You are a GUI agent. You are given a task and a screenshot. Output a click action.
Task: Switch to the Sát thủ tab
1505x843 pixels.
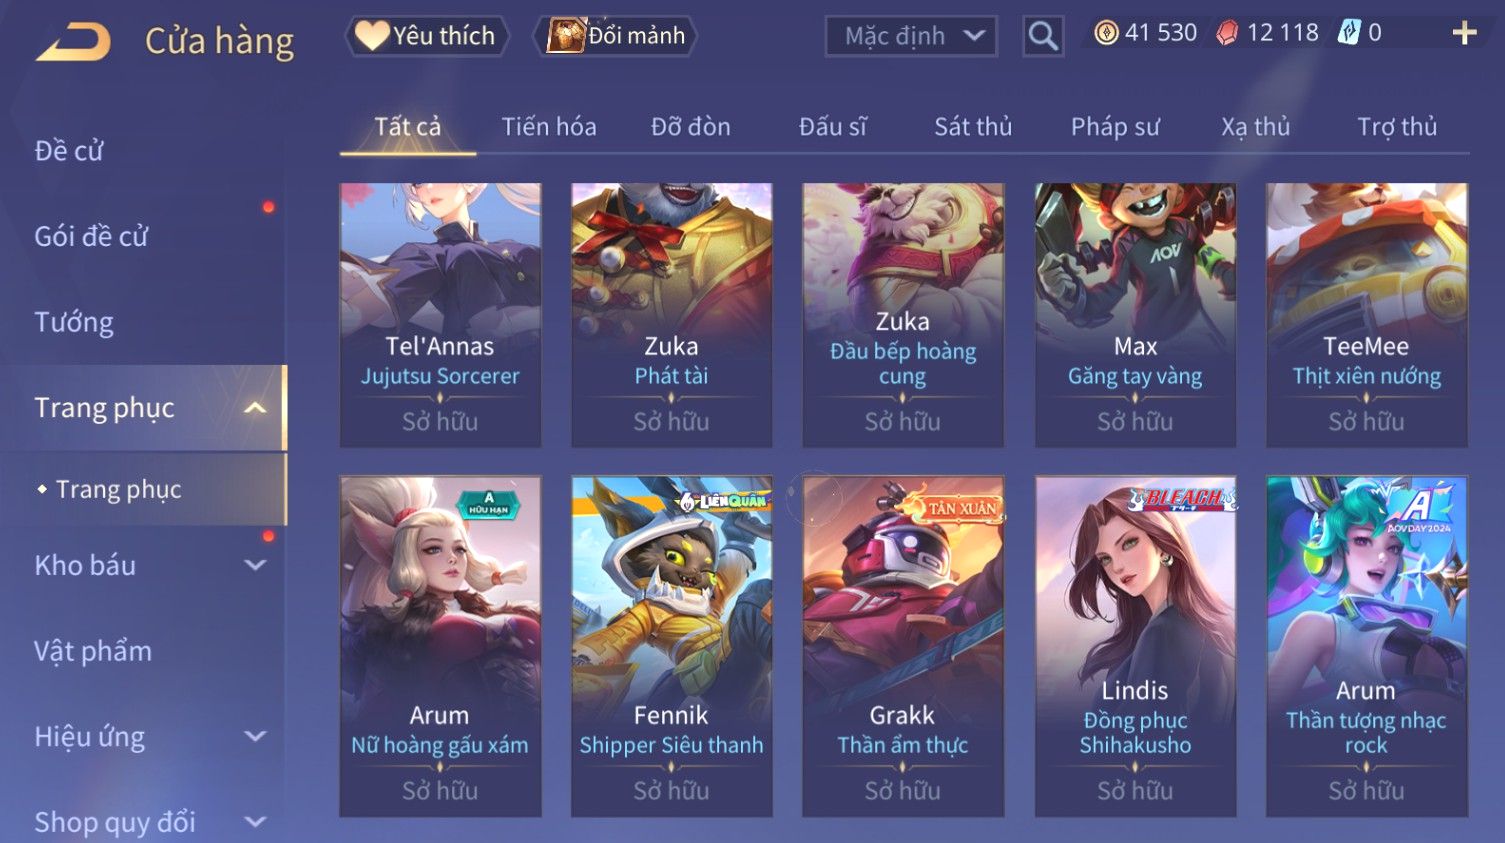(973, 127)
